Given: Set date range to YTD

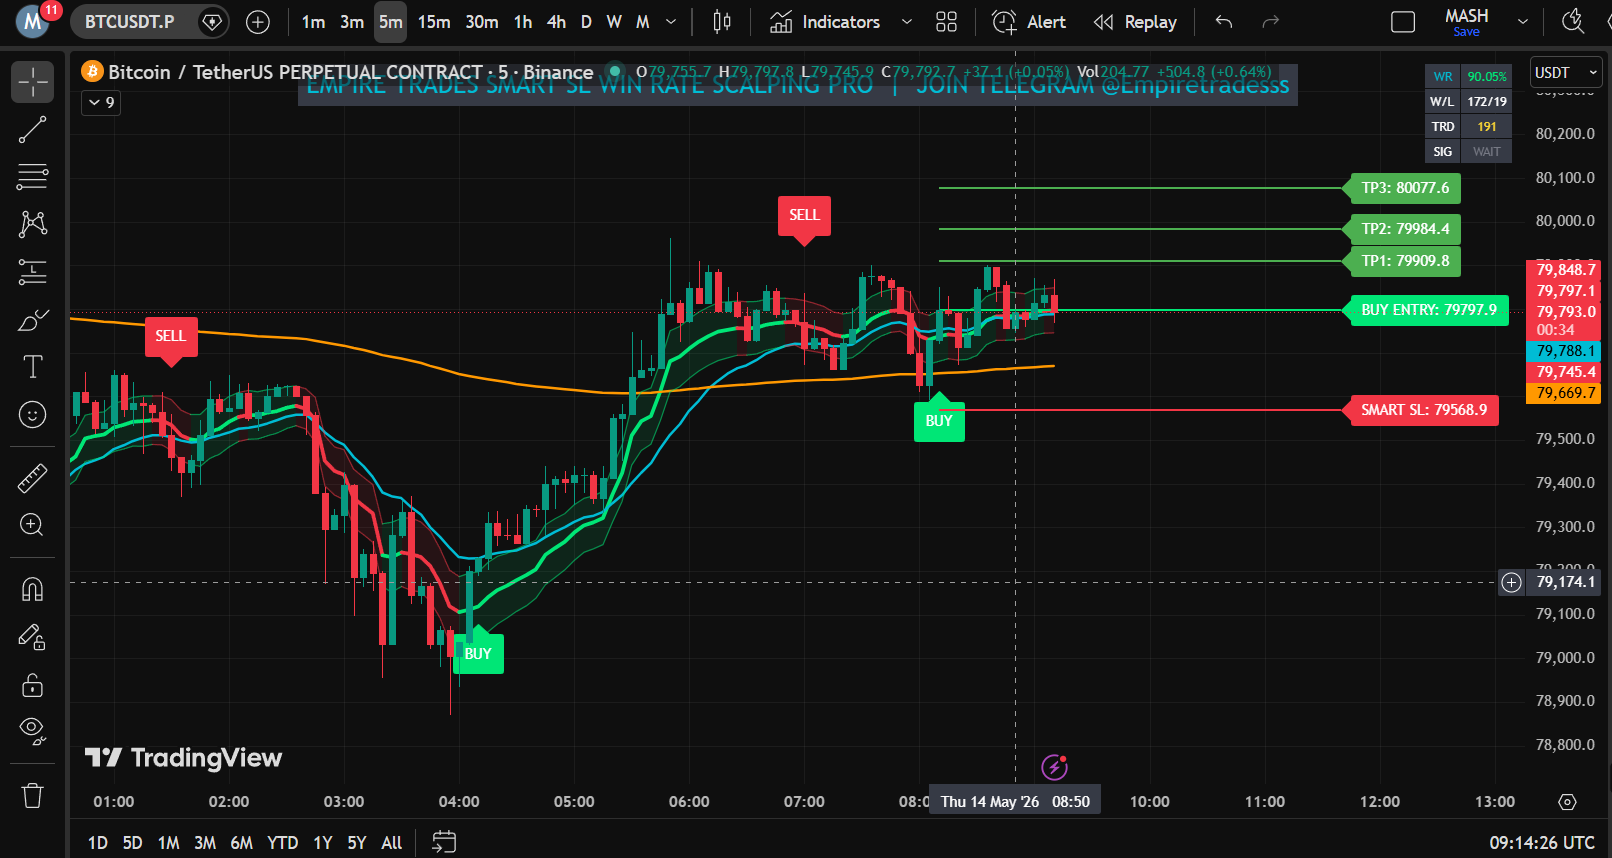Looking at the screenshot, I should tap(283, 843).
